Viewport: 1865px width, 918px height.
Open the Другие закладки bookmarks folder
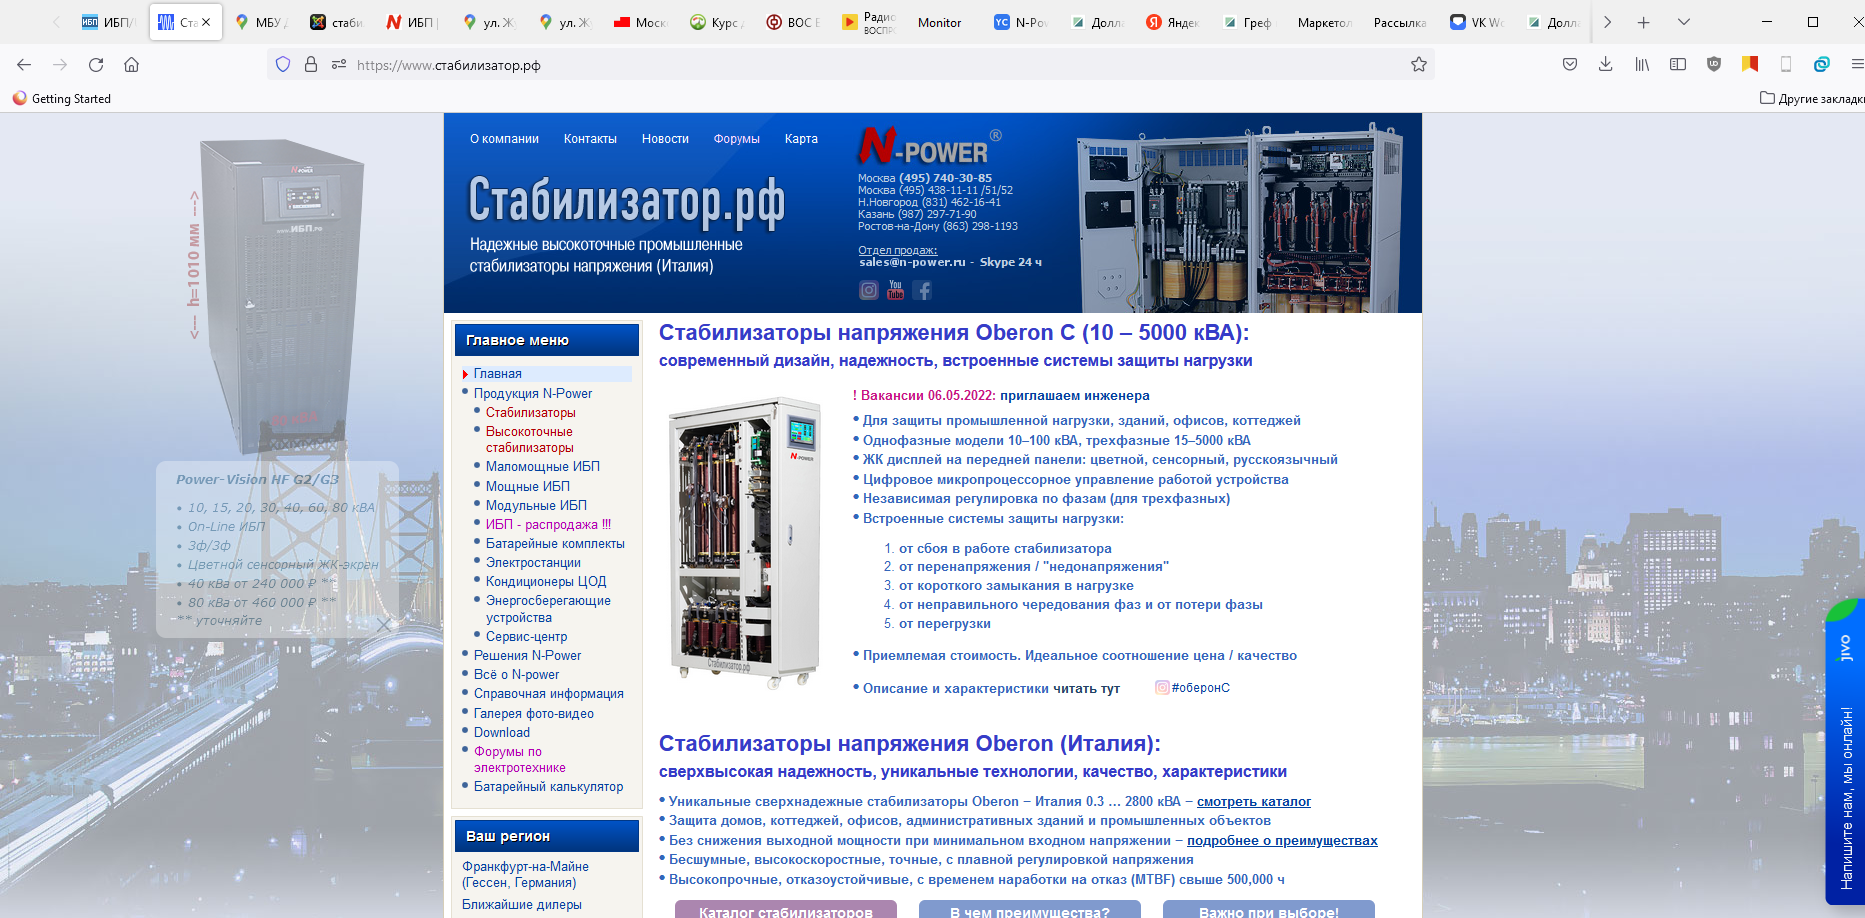(x=1812, y=98)
